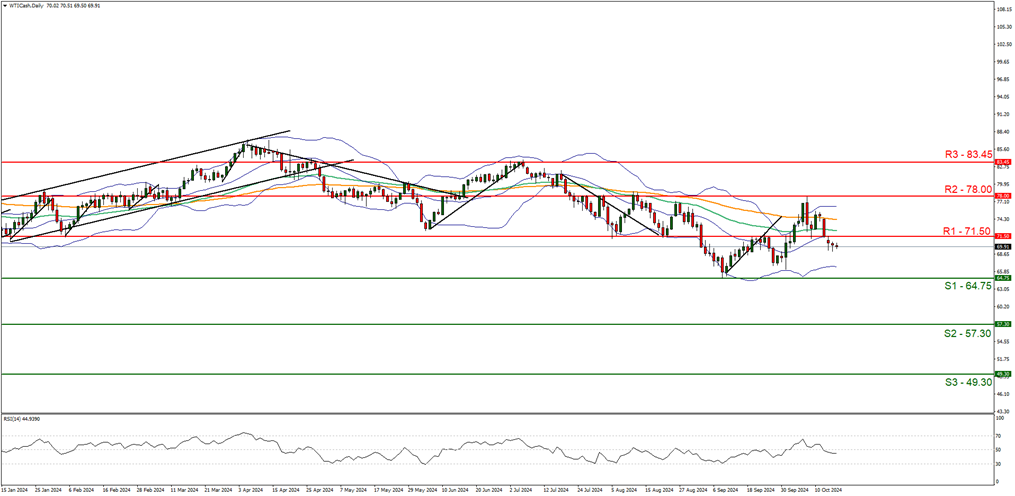Click the green 64.75 price tag on axis
The width and height of the screenshot is (1015, 496).
1003,278
